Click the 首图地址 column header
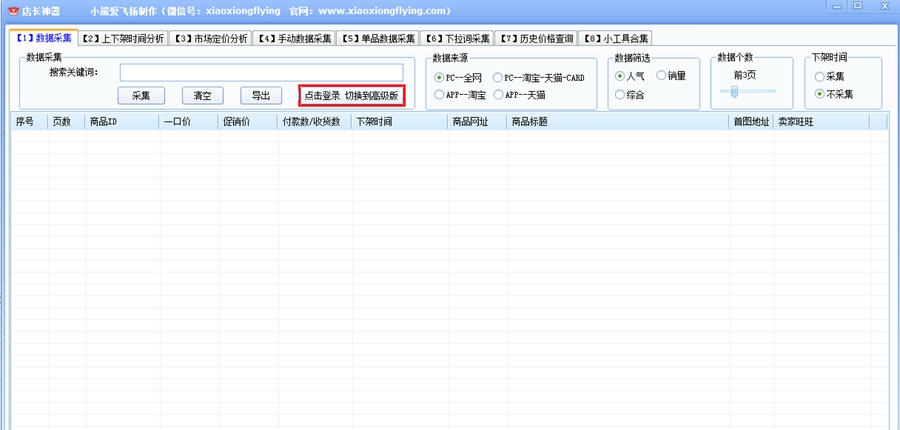Viewport: 900px width, 430px height. click(x=751, y=122)
